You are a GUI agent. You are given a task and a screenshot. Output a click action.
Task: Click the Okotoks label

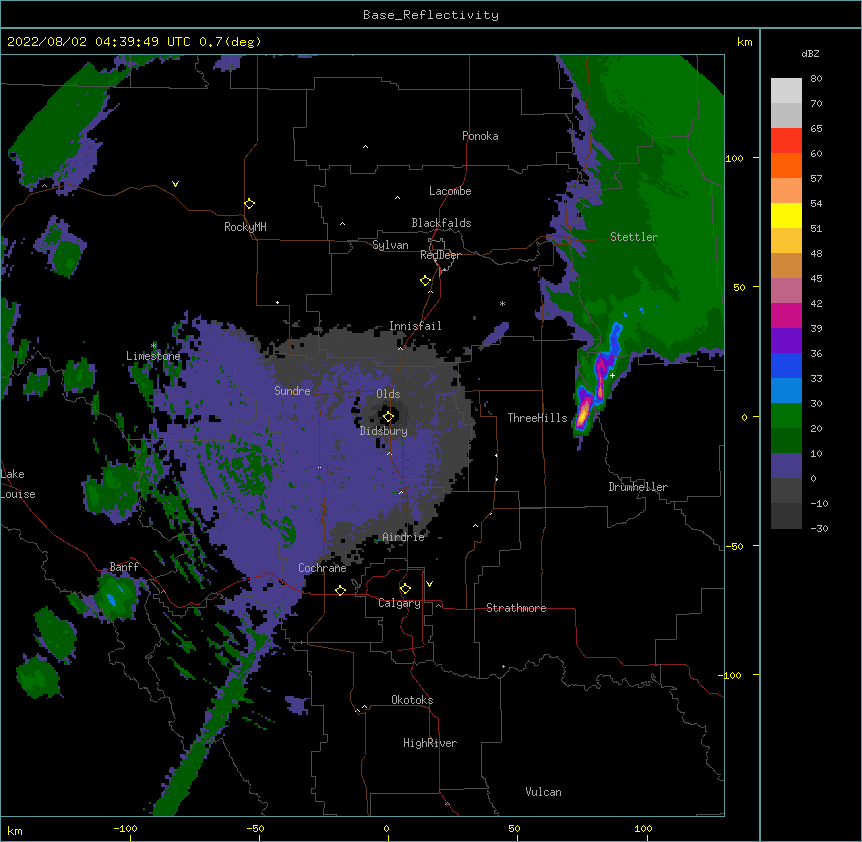point(412,700)
